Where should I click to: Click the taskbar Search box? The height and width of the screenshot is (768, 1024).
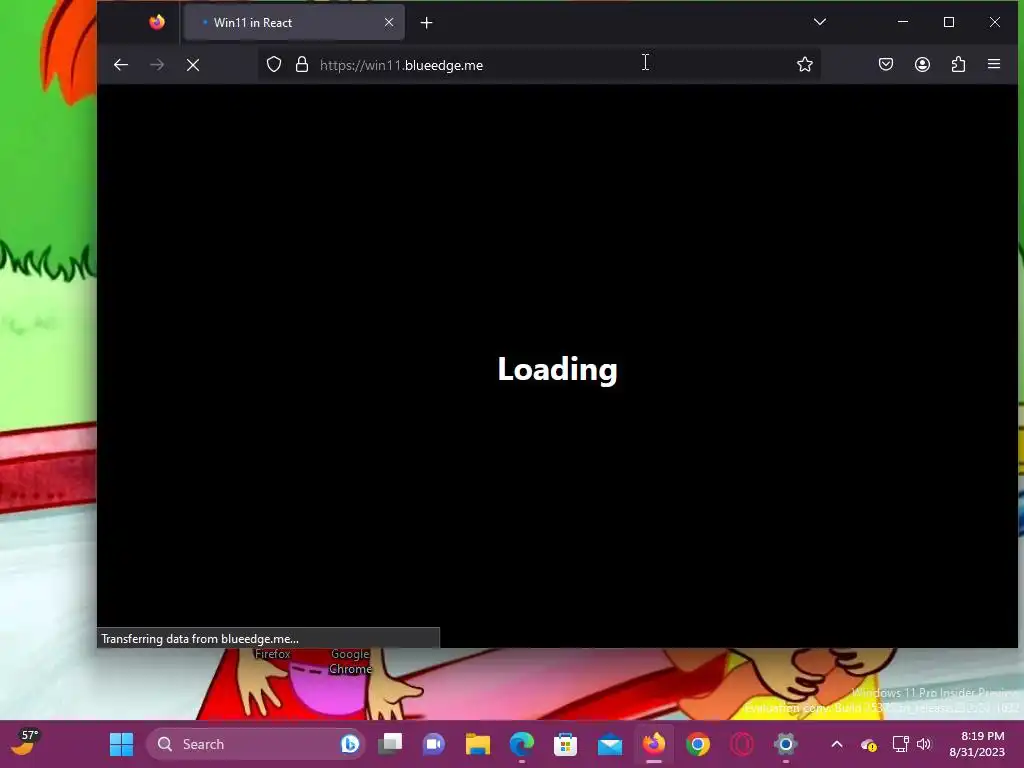[x=255, y=744]
